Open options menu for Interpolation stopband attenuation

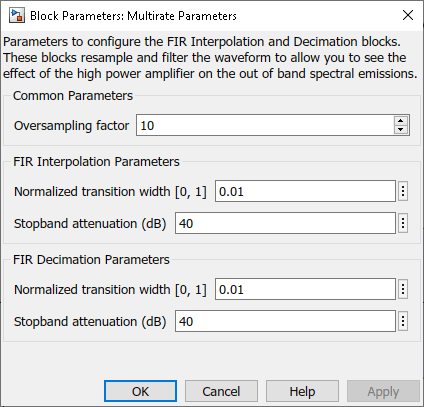coord(403,223)
